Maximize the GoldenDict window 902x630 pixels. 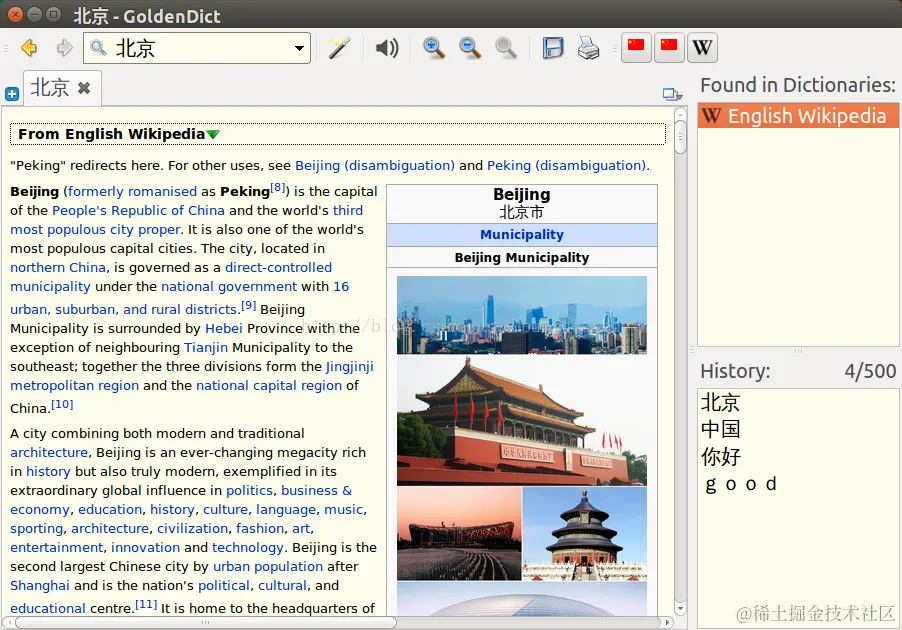53,14
